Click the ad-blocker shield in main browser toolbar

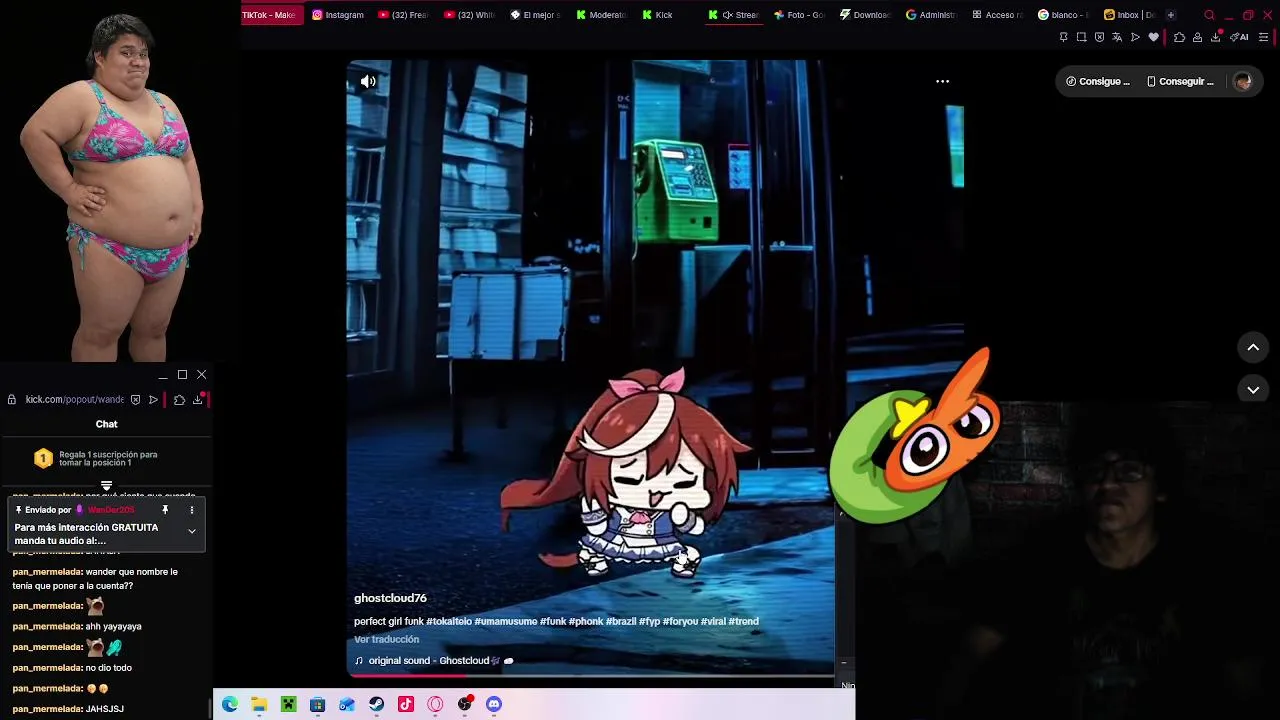[x=1099, y=37]
